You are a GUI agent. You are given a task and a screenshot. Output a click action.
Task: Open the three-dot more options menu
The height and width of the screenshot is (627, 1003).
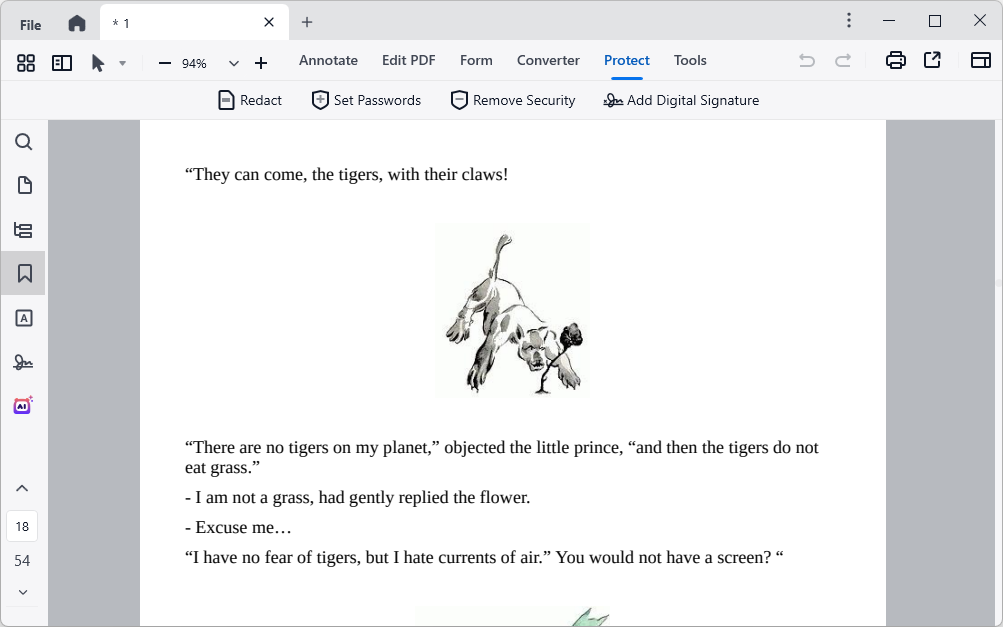849,21
